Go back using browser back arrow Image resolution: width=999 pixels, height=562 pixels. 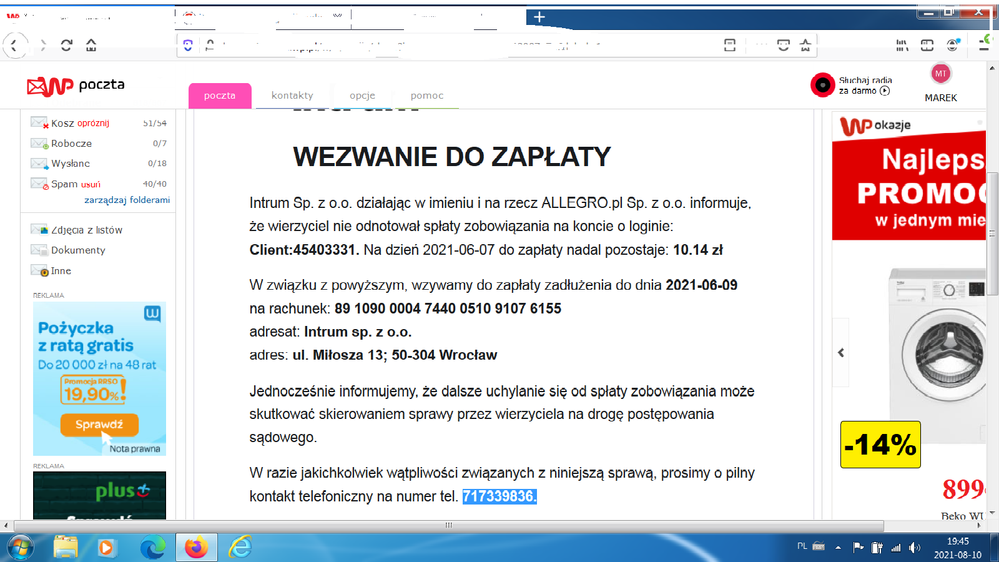(x=15, y=45)
